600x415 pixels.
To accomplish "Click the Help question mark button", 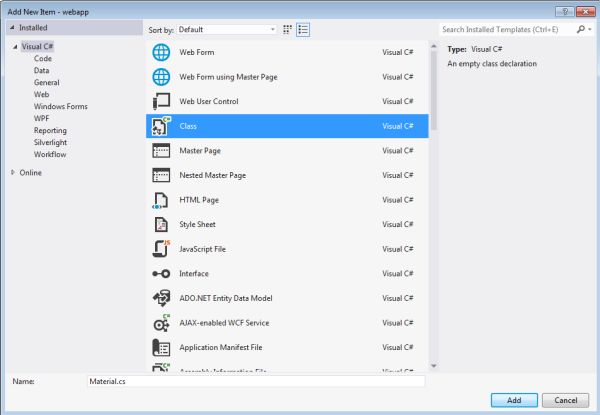I will coord(565,11).
